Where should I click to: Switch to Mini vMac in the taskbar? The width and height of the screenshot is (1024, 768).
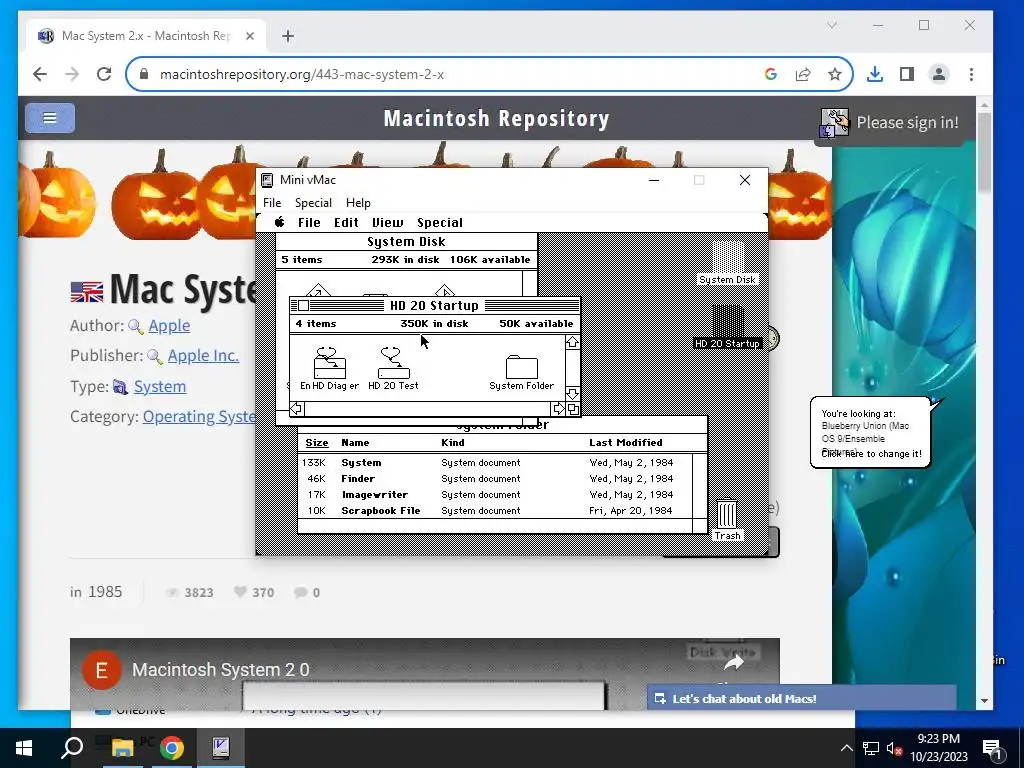point(221,748)
